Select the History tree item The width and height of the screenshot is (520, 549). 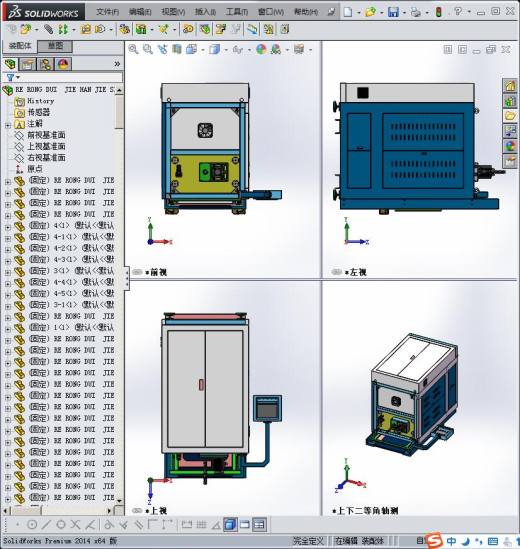(41, 101)
